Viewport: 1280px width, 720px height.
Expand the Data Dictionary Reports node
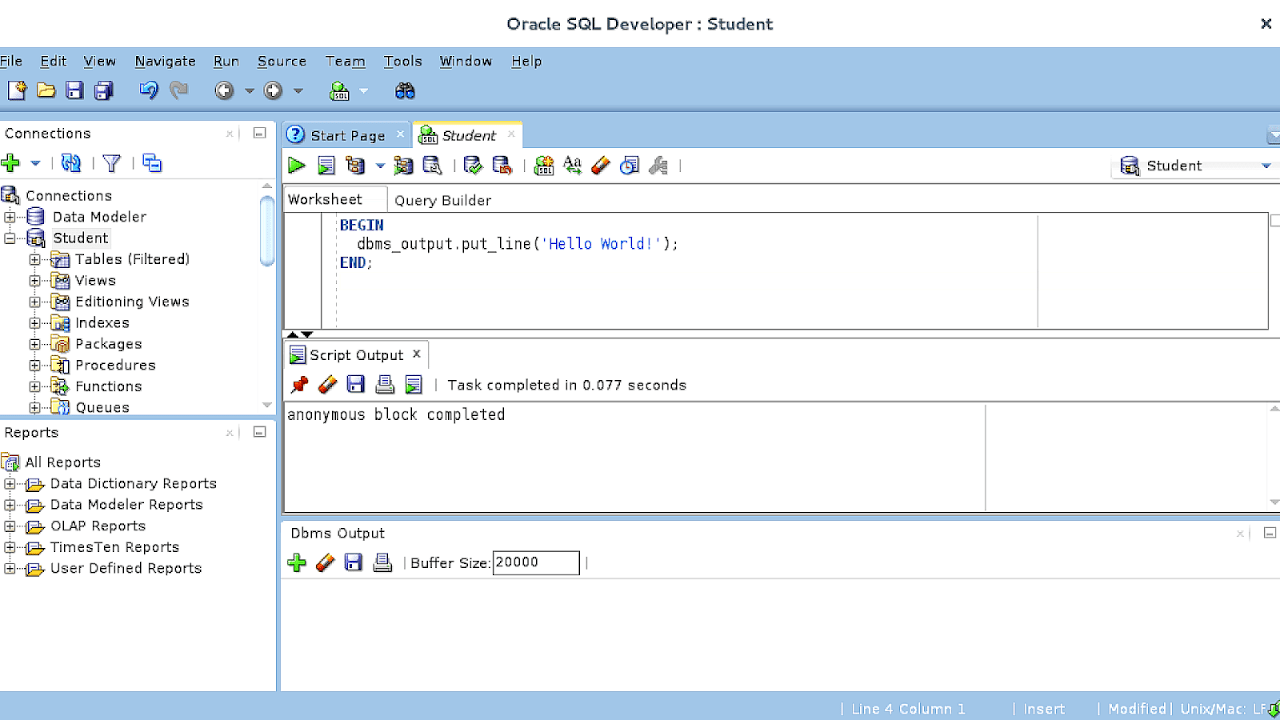coord(10,484)
